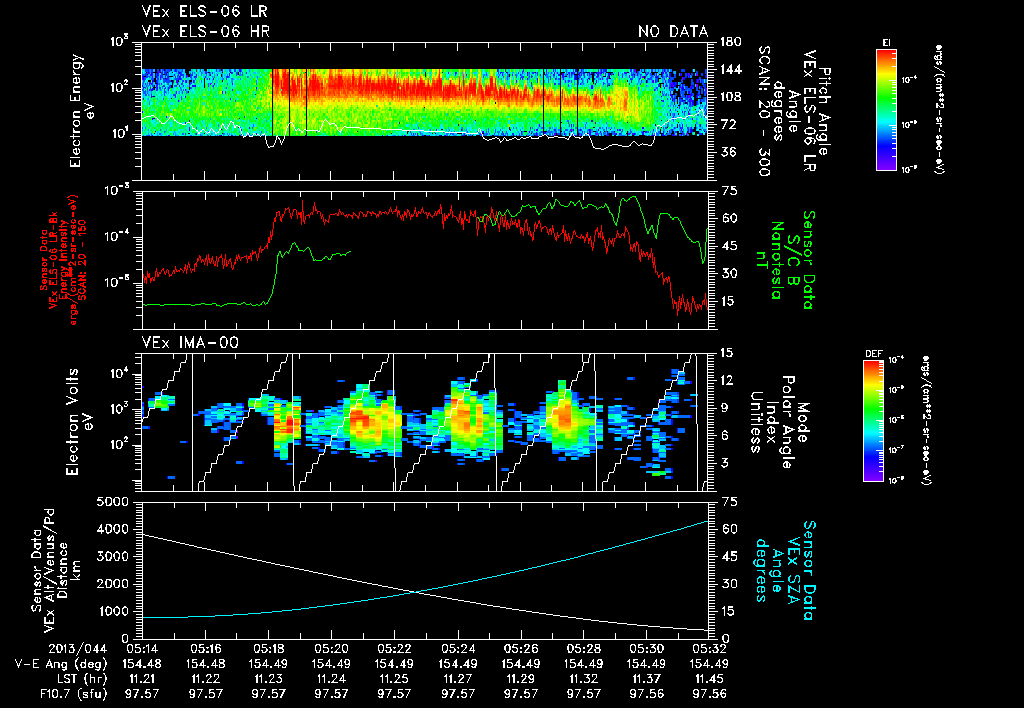
Task: Click the 05:24 time tick label
Action: click(458, 649)
